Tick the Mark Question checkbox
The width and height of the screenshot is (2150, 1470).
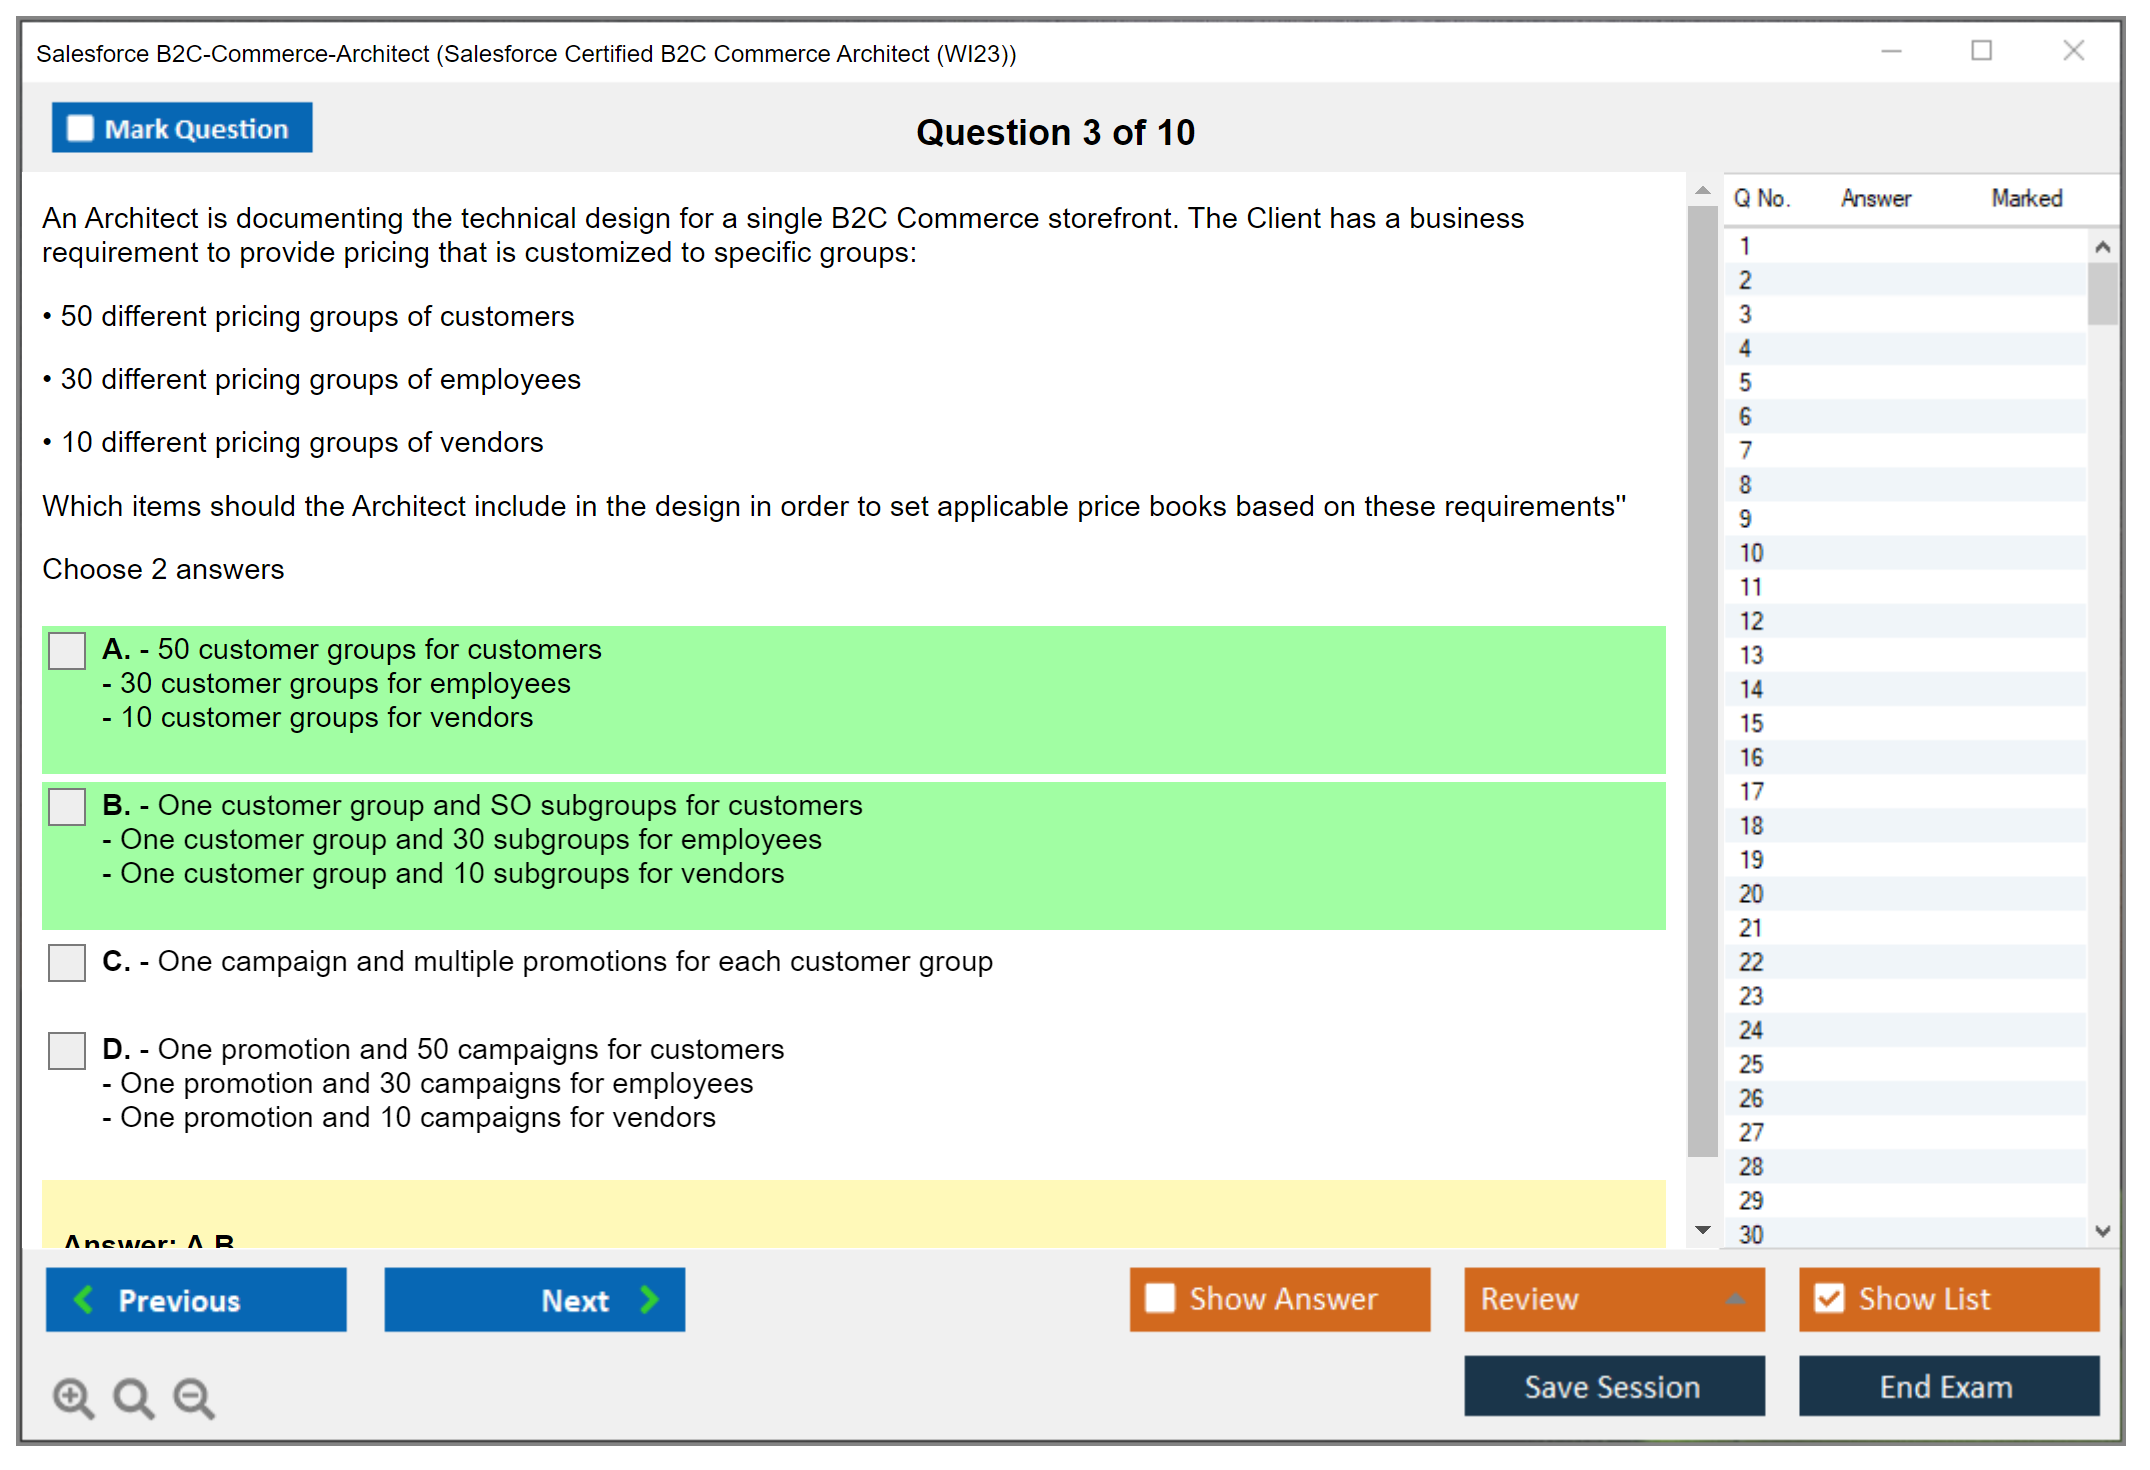[x=80, y=128]
